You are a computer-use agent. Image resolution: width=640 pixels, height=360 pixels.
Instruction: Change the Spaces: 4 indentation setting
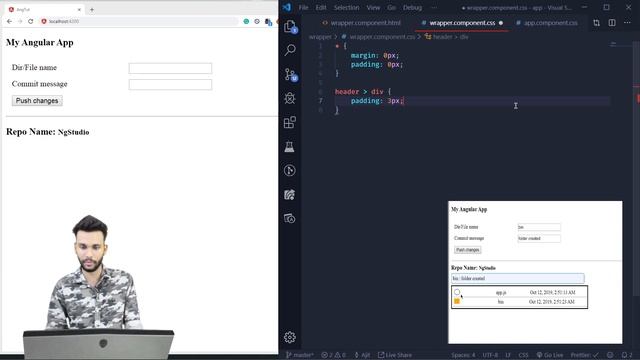[463, 355]
